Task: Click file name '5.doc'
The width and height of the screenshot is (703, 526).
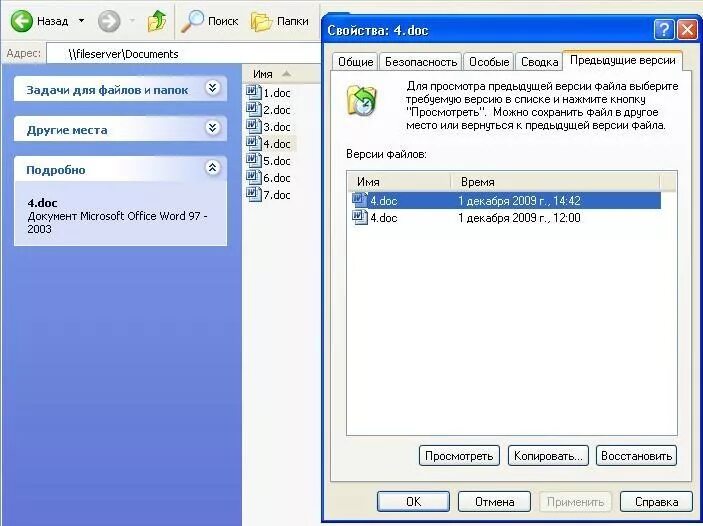Action: (277, 161)
